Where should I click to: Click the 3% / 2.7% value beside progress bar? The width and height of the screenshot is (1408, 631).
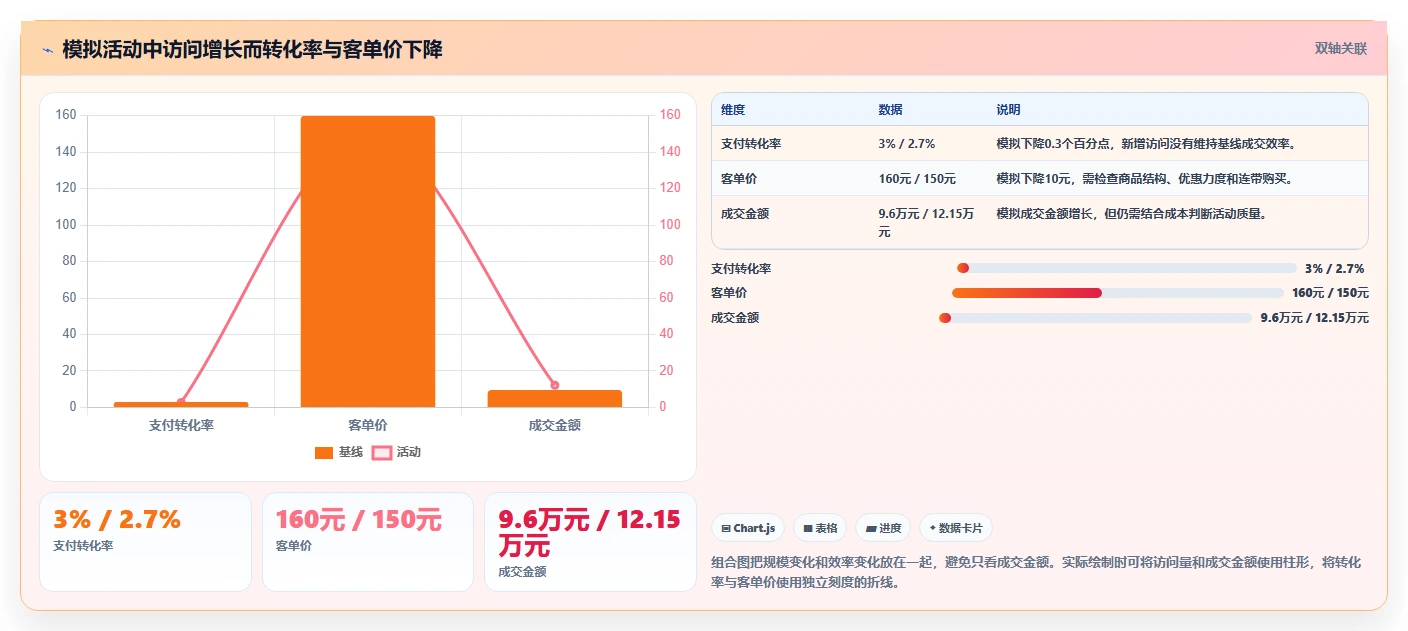click(x=1334, y=268)
